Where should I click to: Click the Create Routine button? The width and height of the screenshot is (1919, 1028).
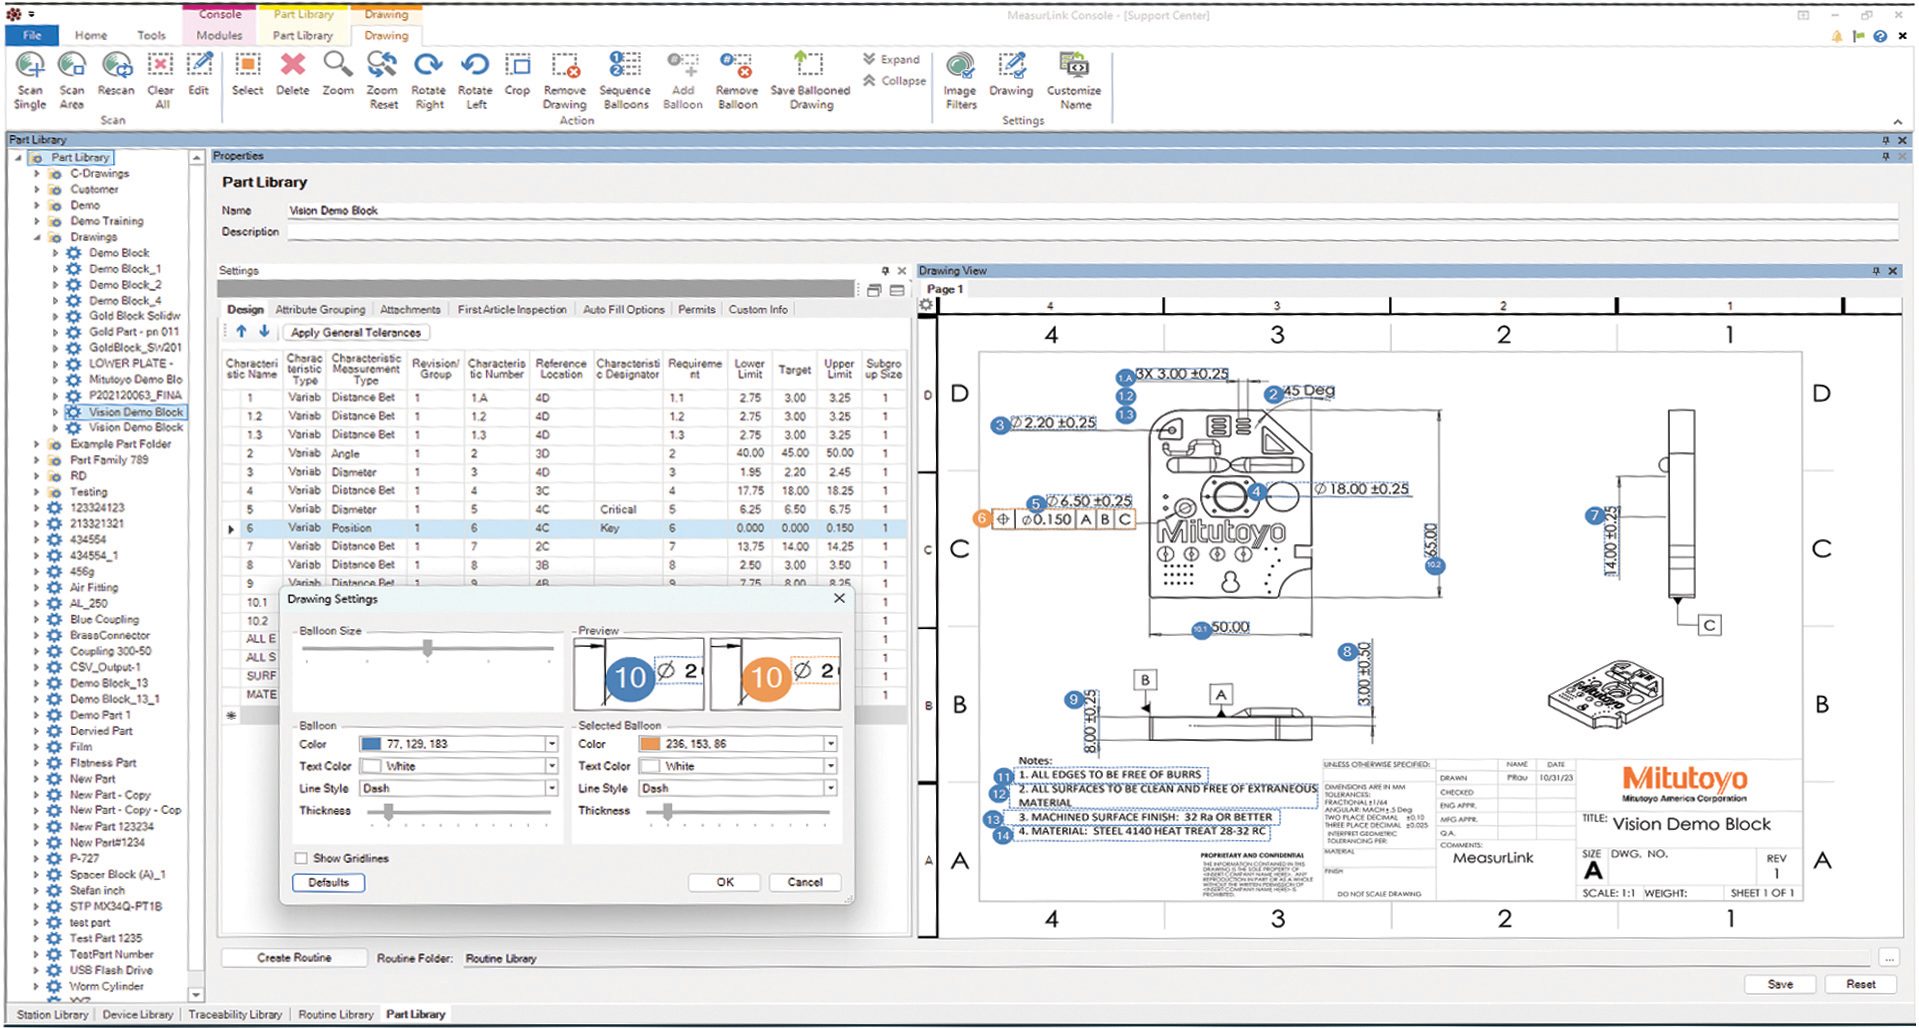[x=294, y=958]
